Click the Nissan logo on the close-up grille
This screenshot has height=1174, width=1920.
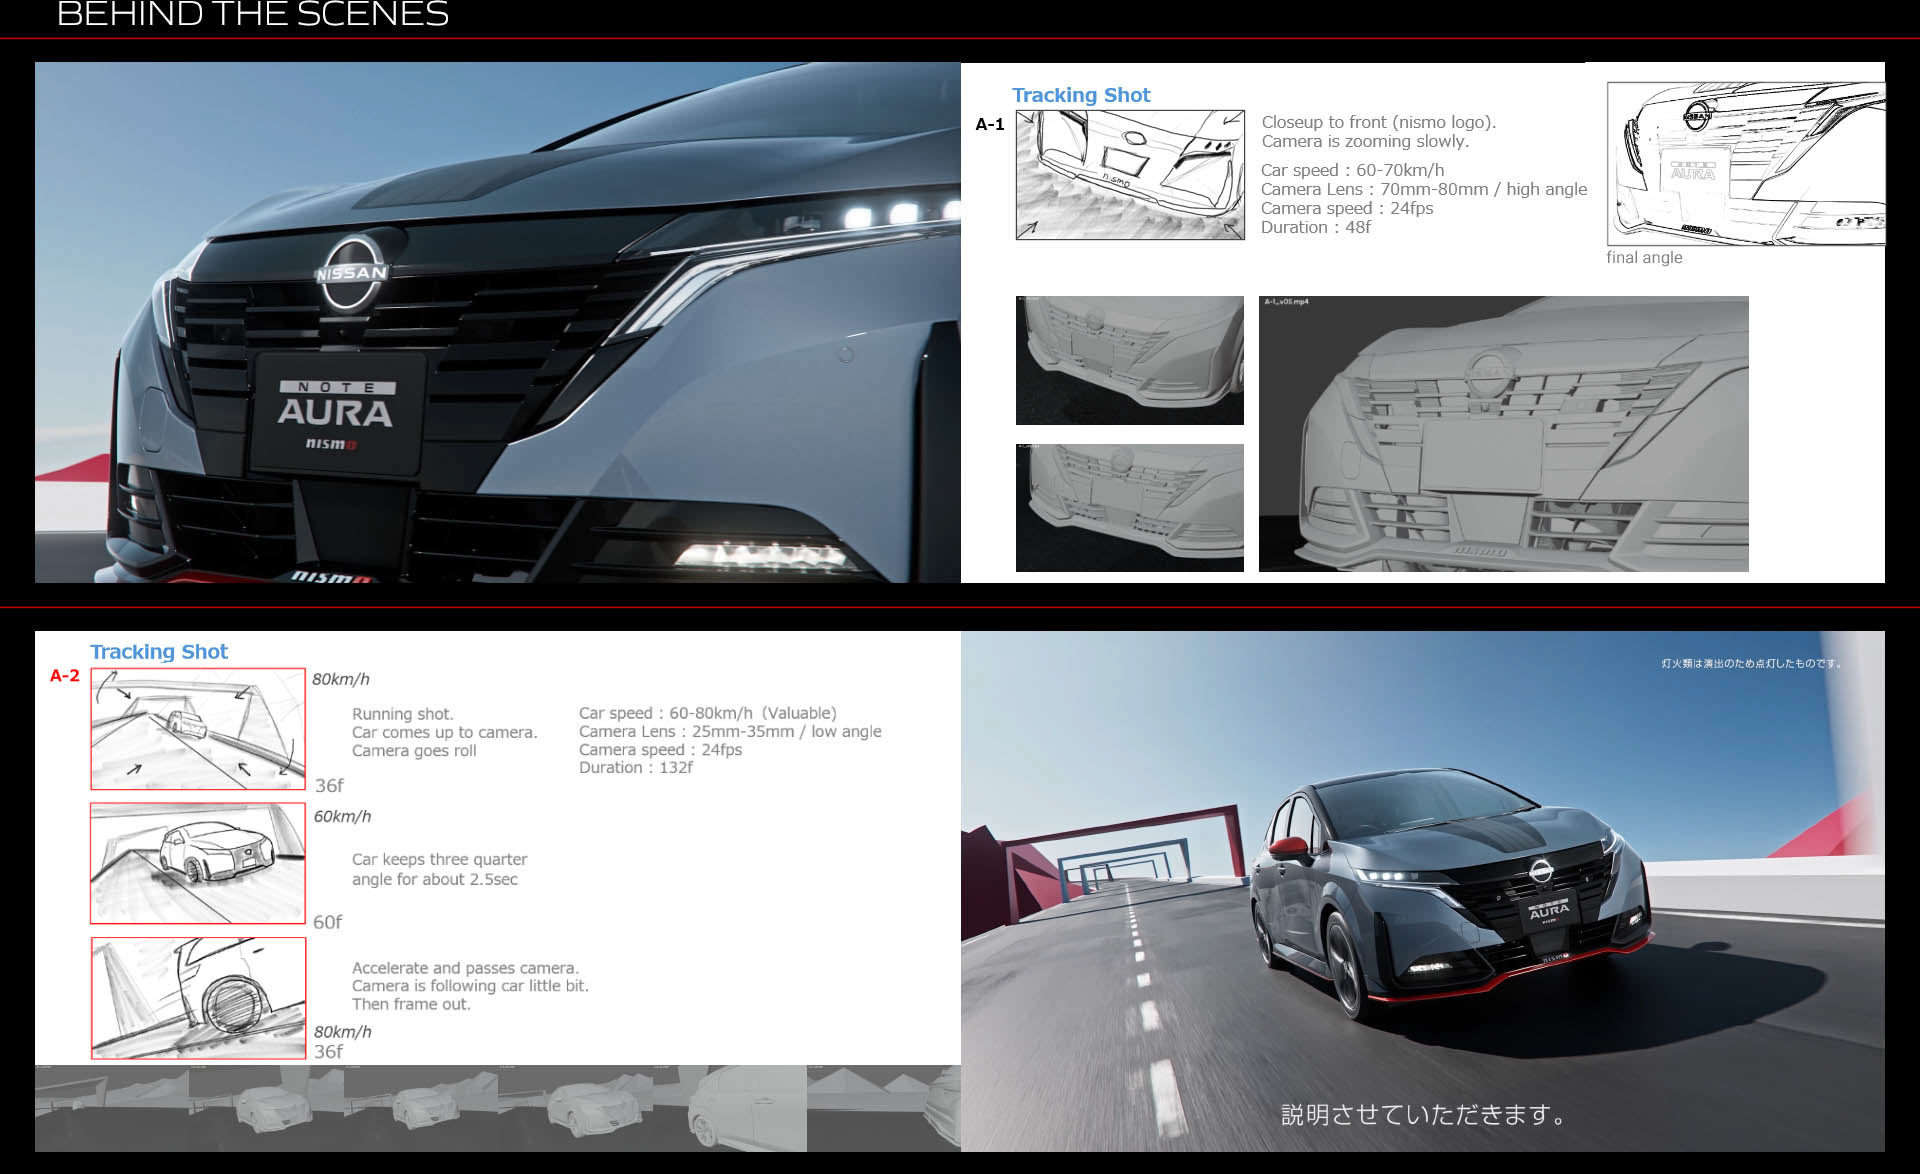click(352, 272)
